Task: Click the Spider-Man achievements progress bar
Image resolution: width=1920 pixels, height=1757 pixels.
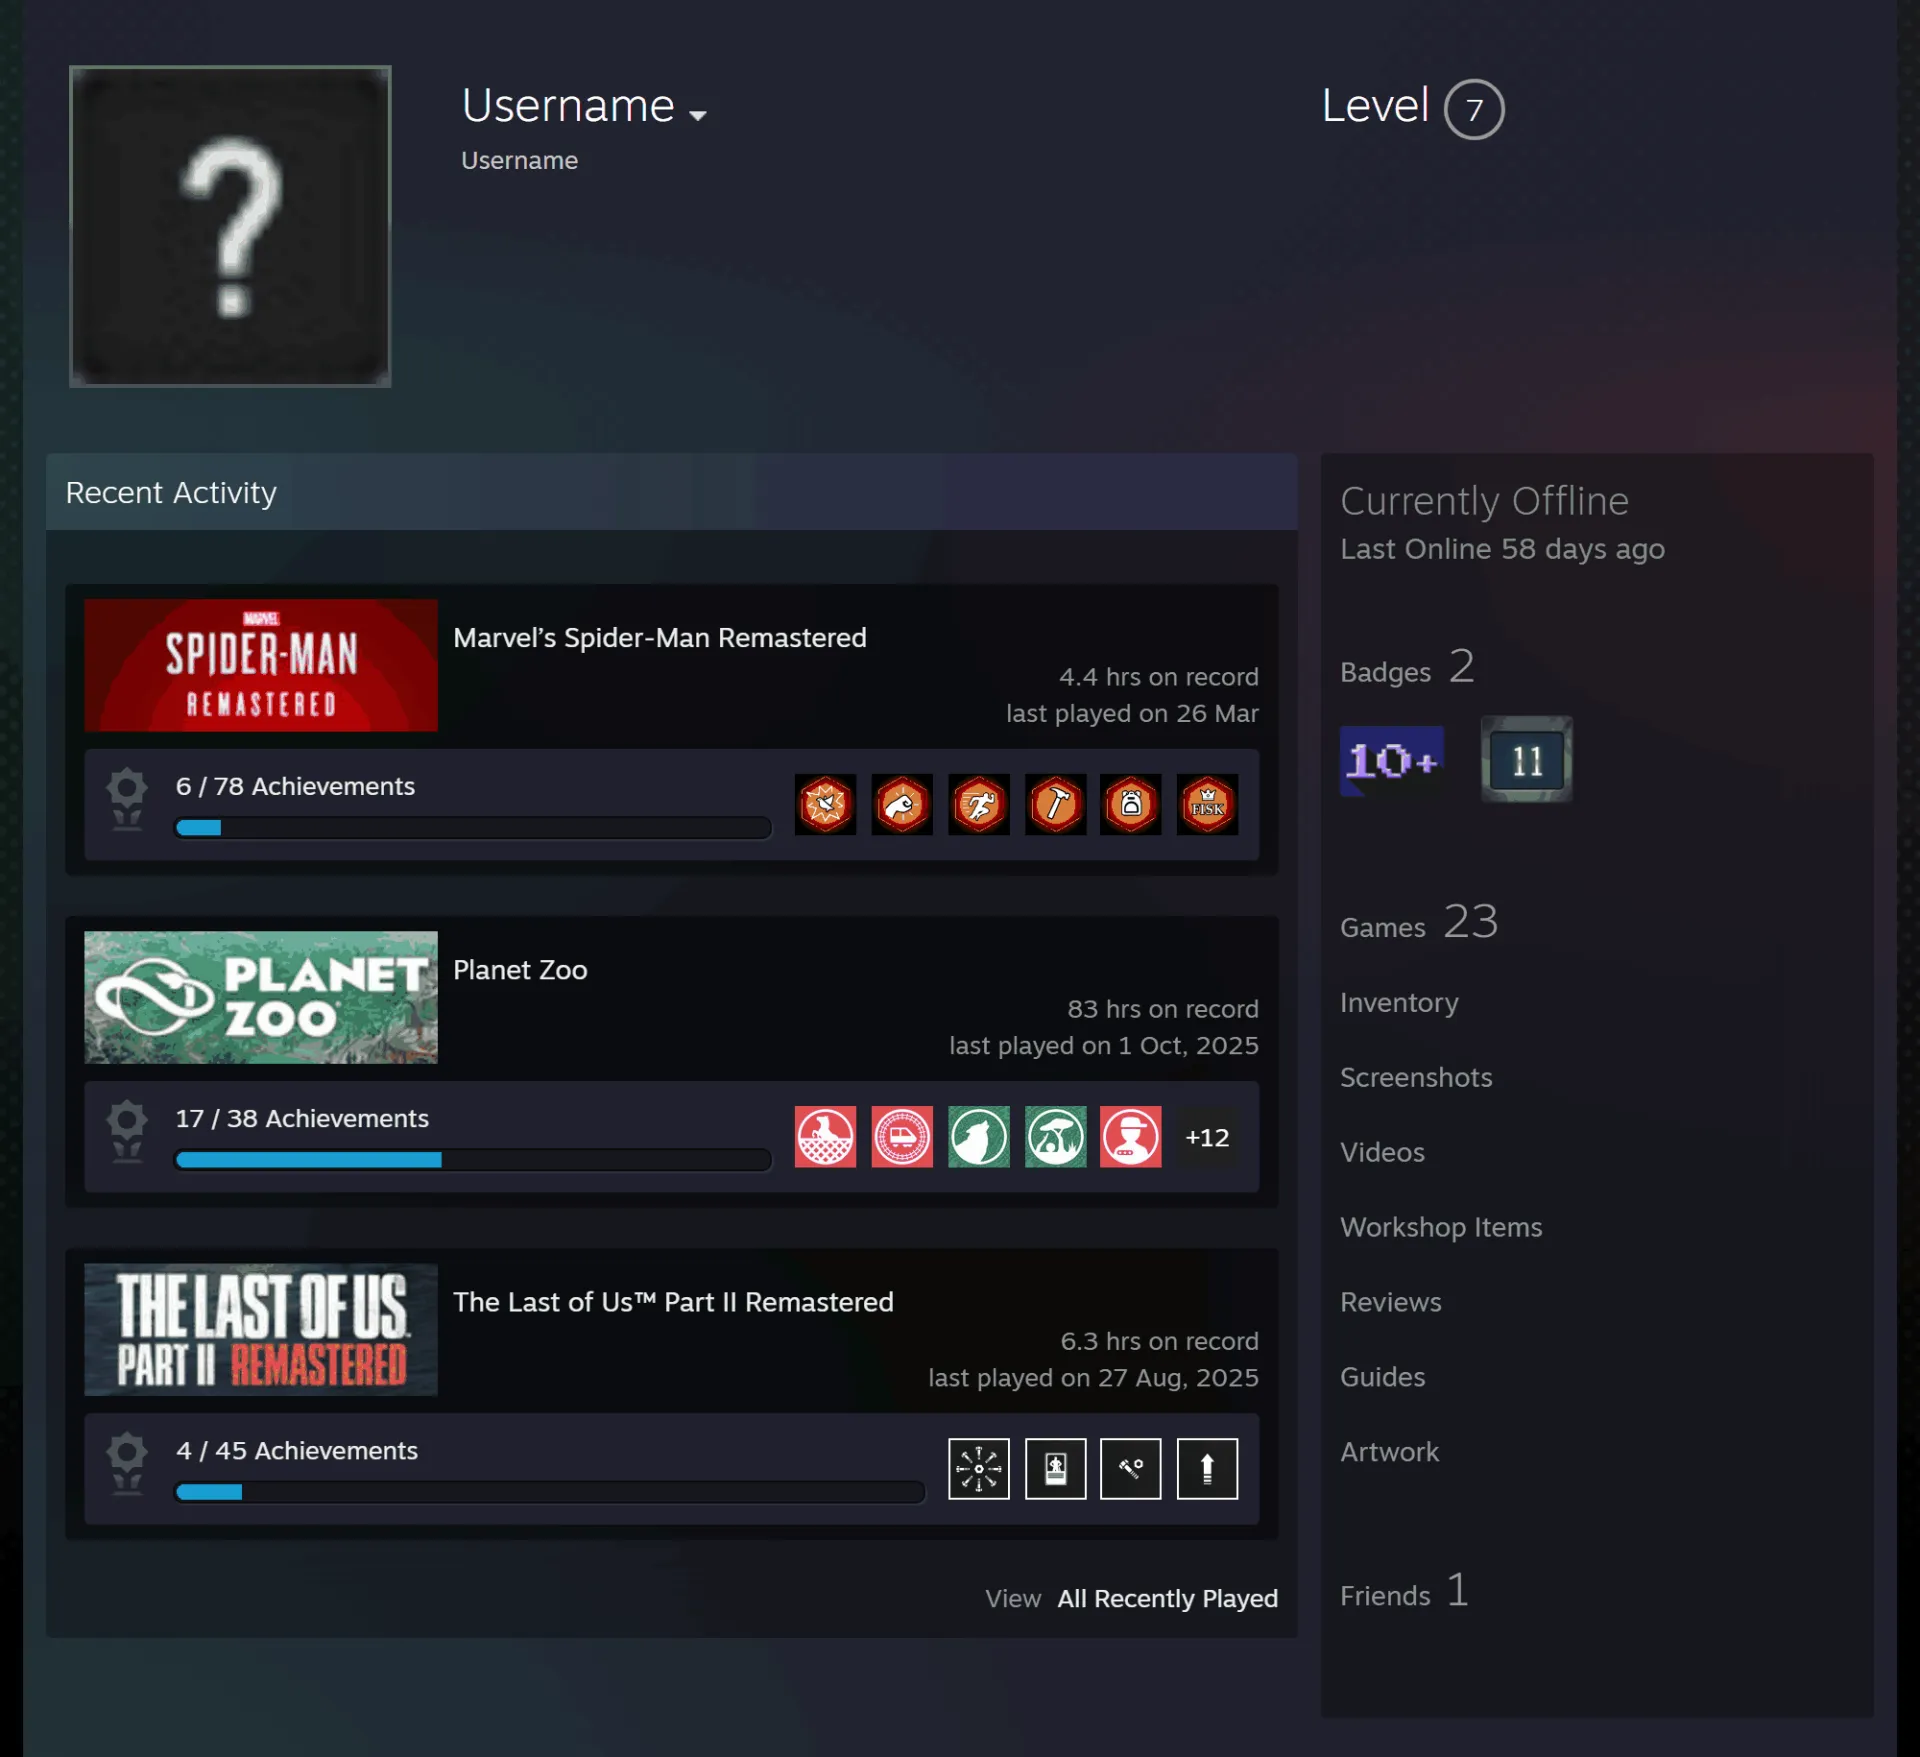Action: pos(473,827)
